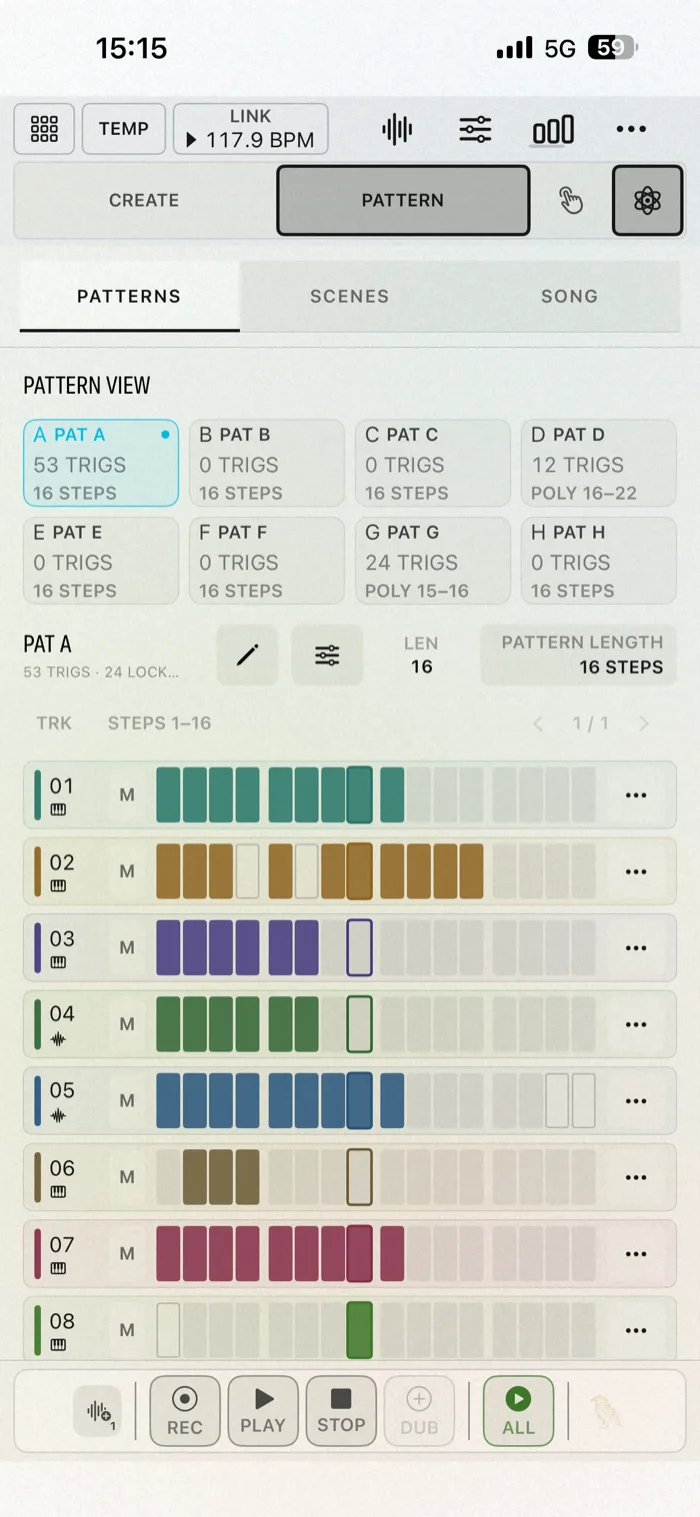Image resolution: width=700 pixels, height=1517 pixels.
Task: Mute track 04
Action: pyautogui.click(x=127, y=1024)
